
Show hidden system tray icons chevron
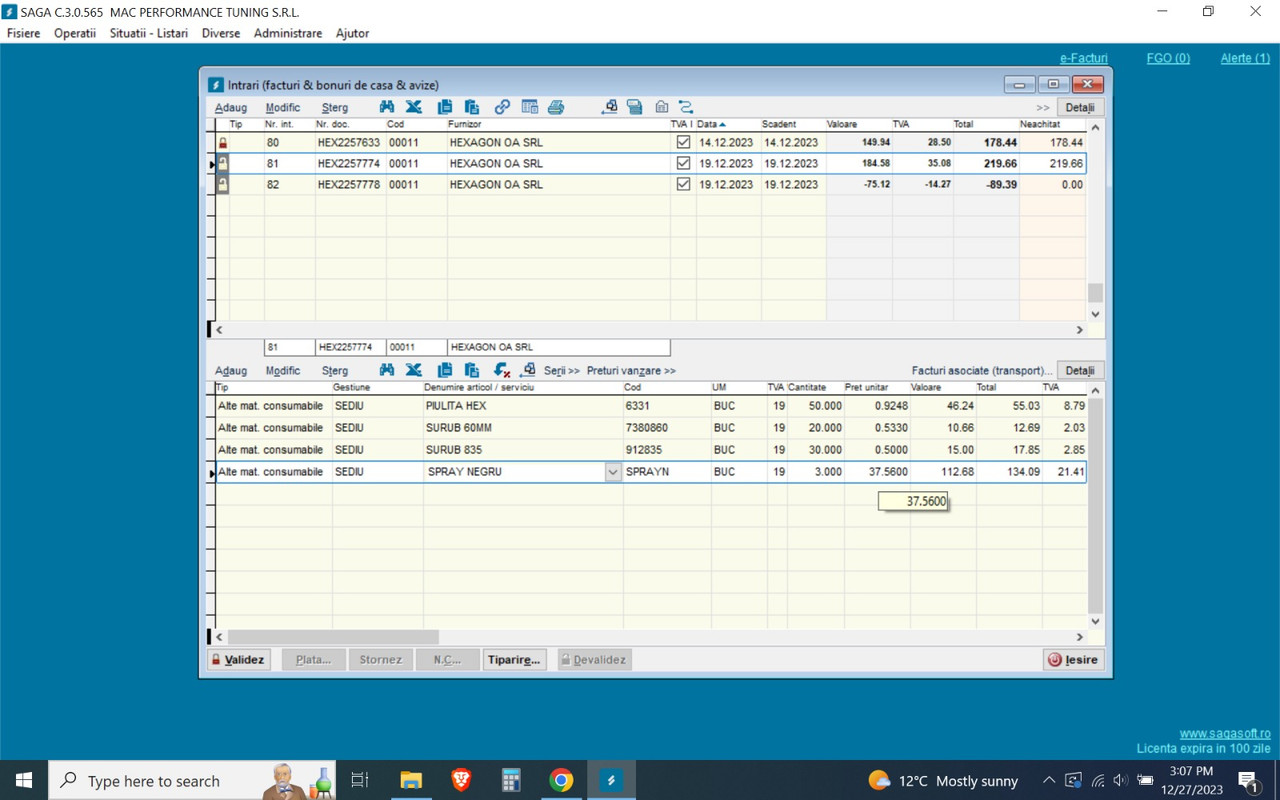1048,780
